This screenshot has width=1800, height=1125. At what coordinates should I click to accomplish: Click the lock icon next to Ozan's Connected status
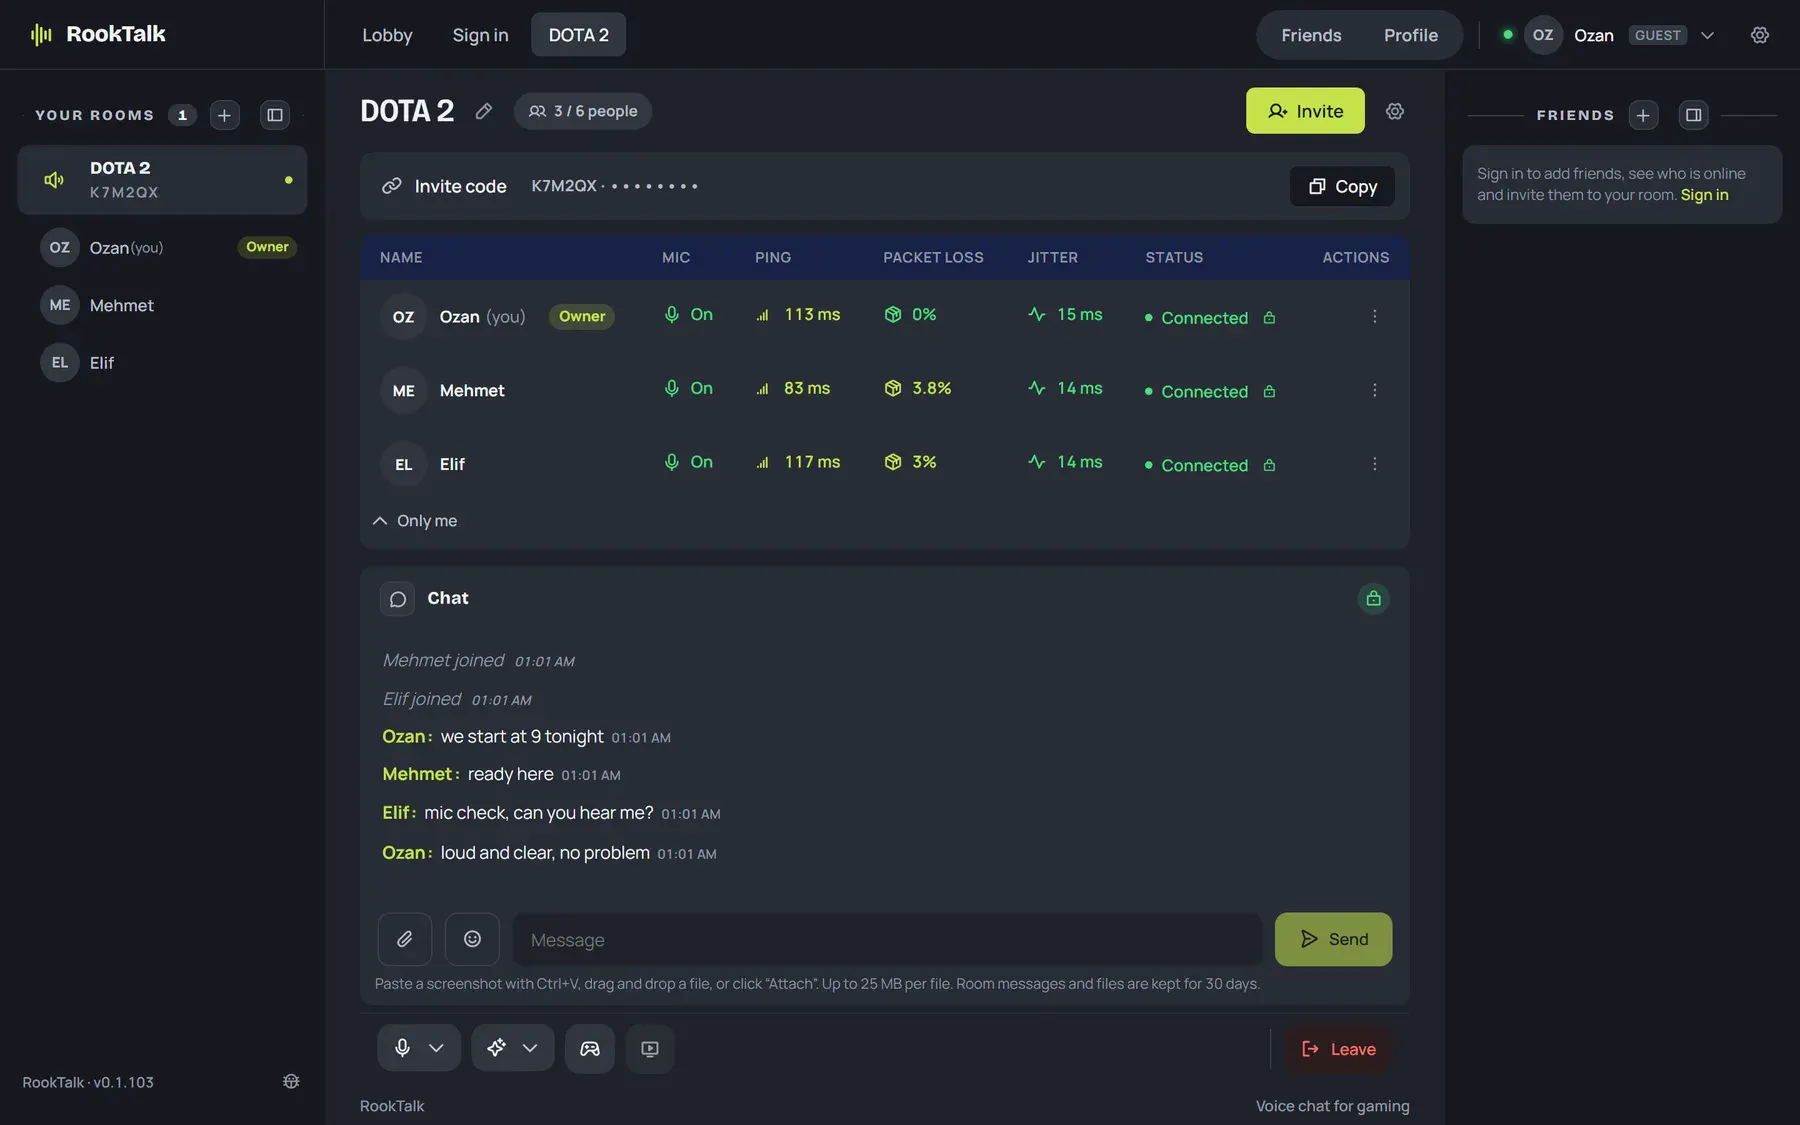coord(1269,318)
